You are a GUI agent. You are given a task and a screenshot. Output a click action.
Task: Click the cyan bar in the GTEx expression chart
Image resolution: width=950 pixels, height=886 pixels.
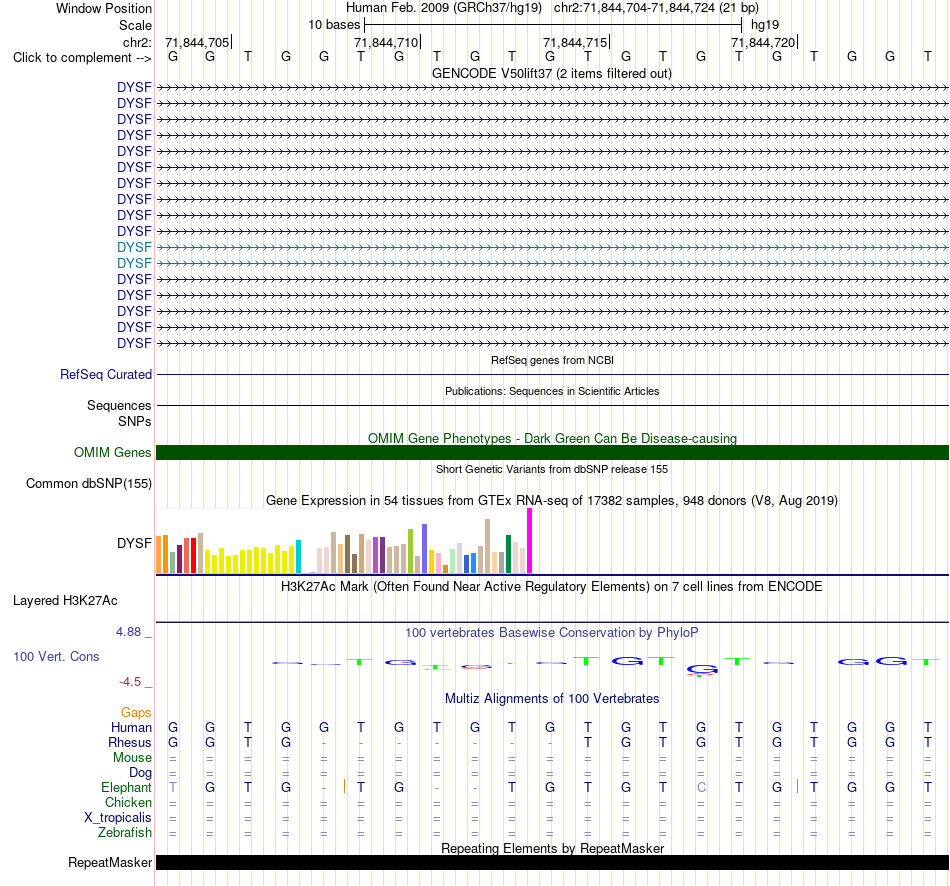(x=298, y=556)
